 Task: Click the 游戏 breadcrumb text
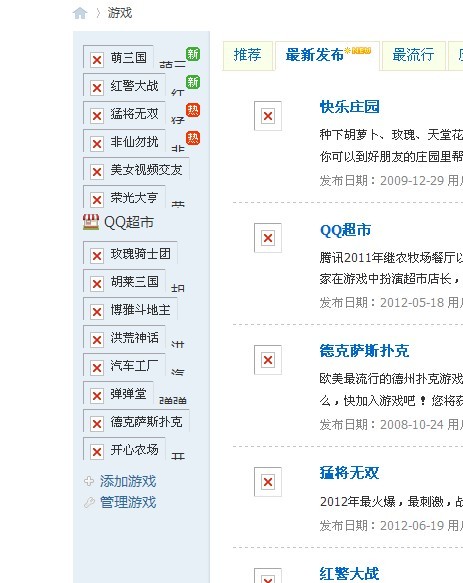120,13
